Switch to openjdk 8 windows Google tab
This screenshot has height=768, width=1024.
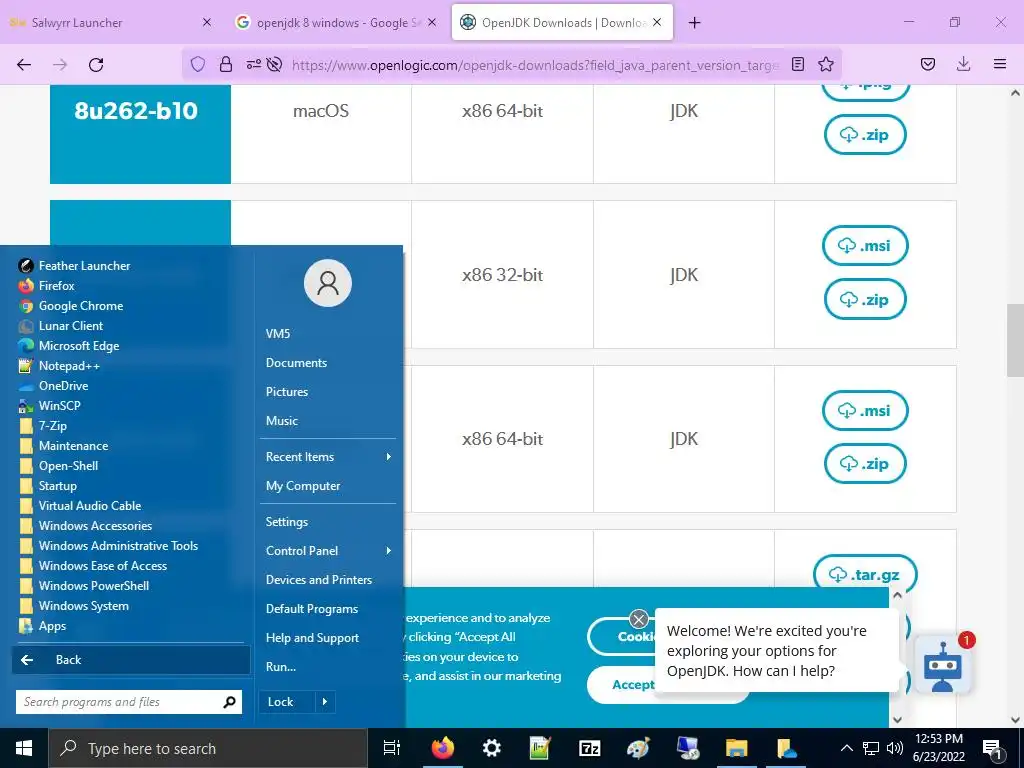336,22
